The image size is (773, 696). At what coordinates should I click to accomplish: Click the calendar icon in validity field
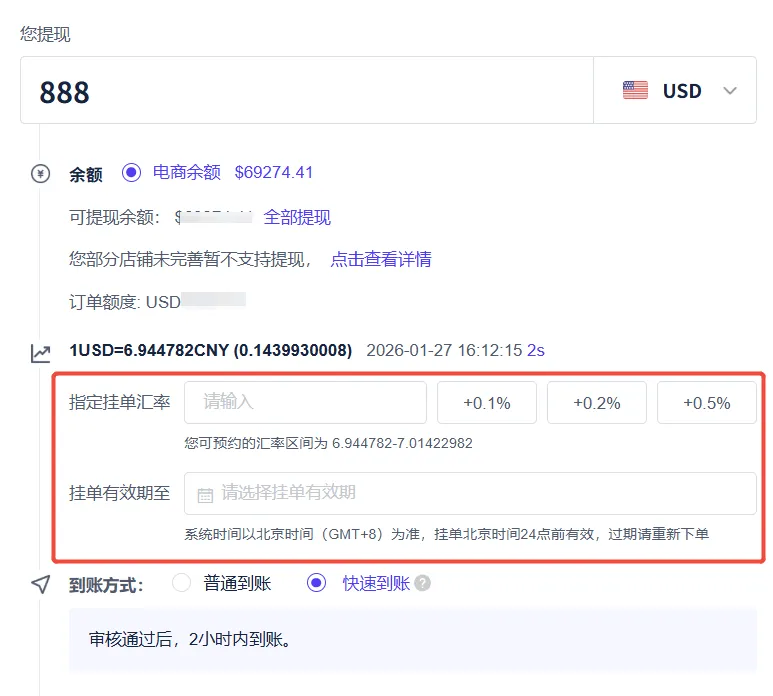click(205, 494)
